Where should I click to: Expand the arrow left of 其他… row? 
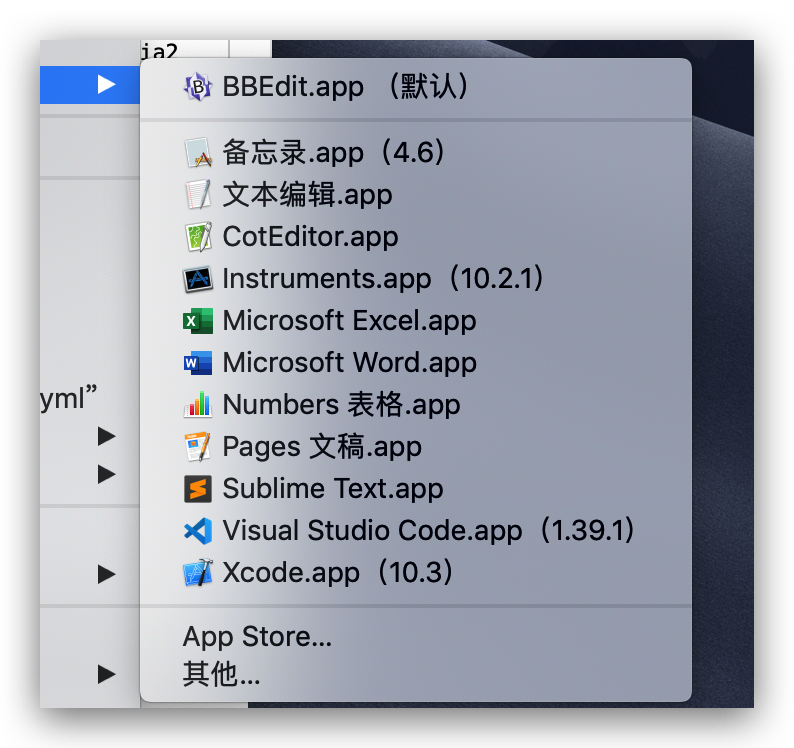click(x=106, y=674)
